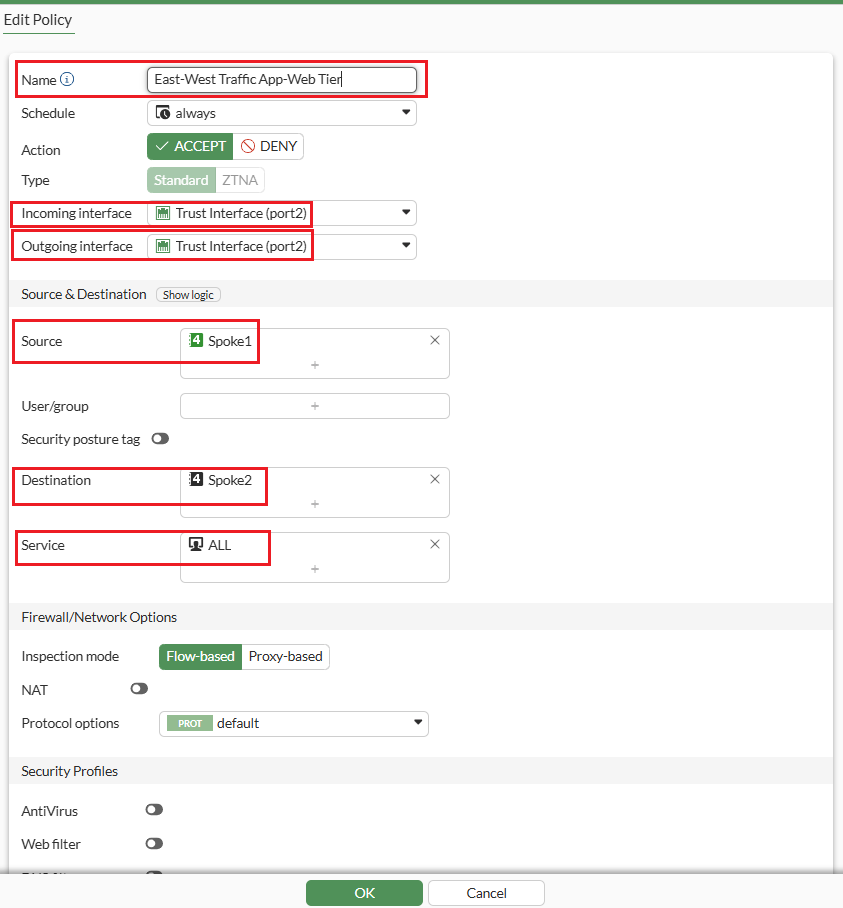Viewport: 843px width, 908px height.
Task: Clear ALL with the Service X icon
Action: point(435,544)
